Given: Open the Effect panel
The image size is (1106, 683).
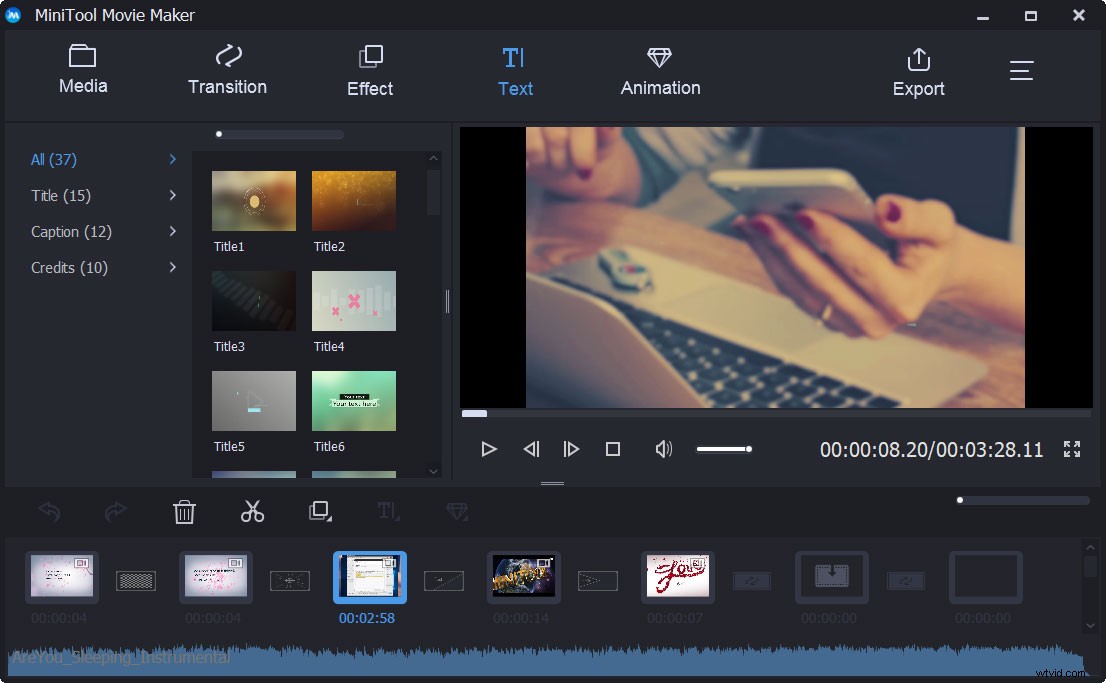Looking at the screenshot, I should (369, 70).
